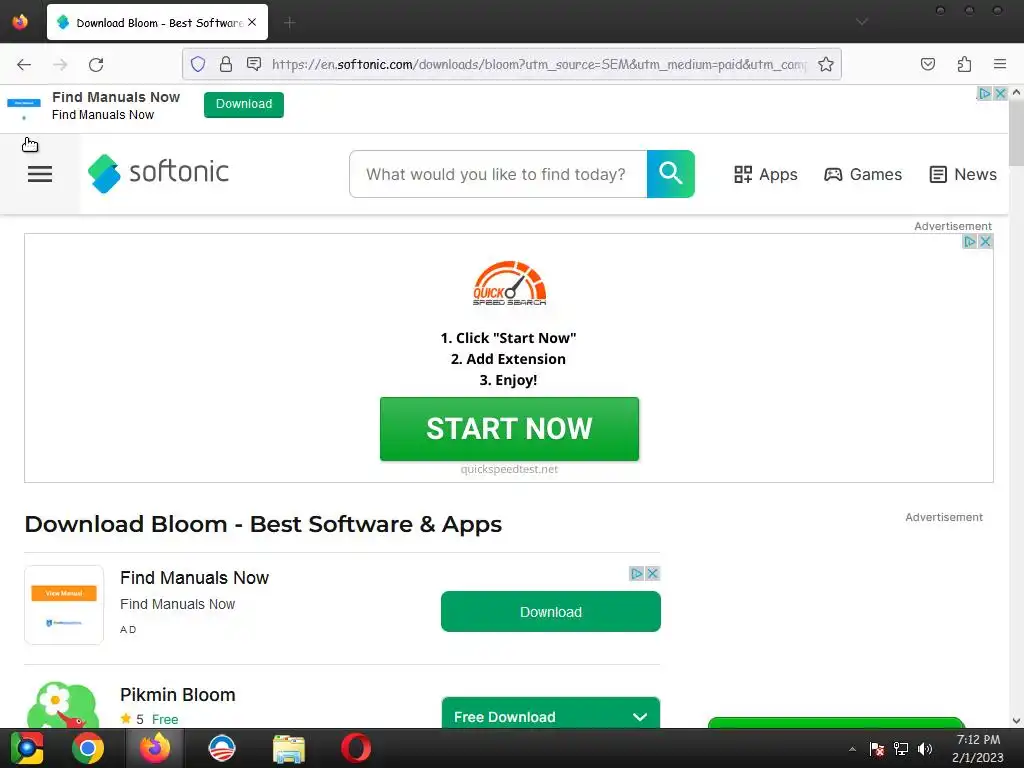Open AdChoices info on the top banner
Screen dimensions: 1024x768
click(985, 93)
